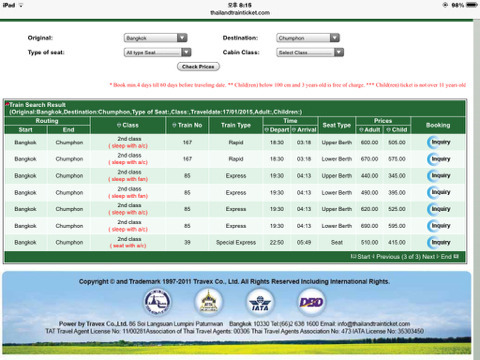The width and height of the screenshot is (480, 360).
Task: Inquiry for train 85 Upper Berth 440.00
Action: click(438, 176)
